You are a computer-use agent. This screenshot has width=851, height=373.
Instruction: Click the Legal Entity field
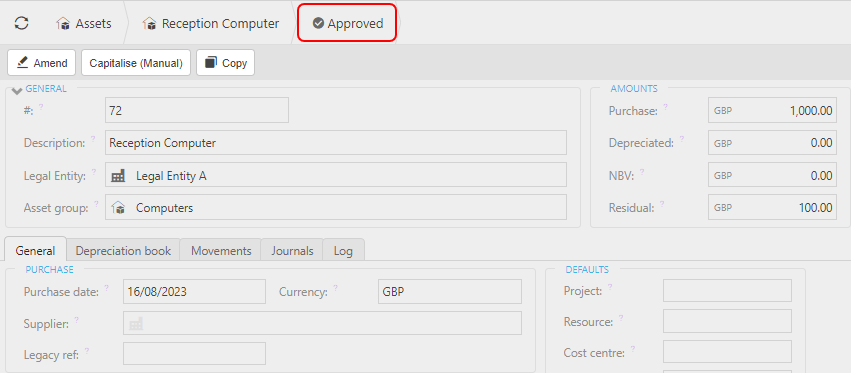[335, 175]
